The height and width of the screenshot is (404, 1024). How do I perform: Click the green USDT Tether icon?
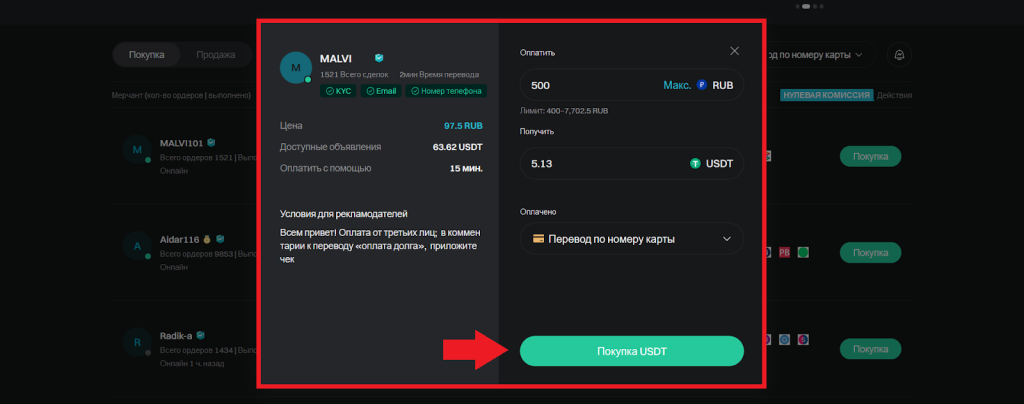(695, 163)
